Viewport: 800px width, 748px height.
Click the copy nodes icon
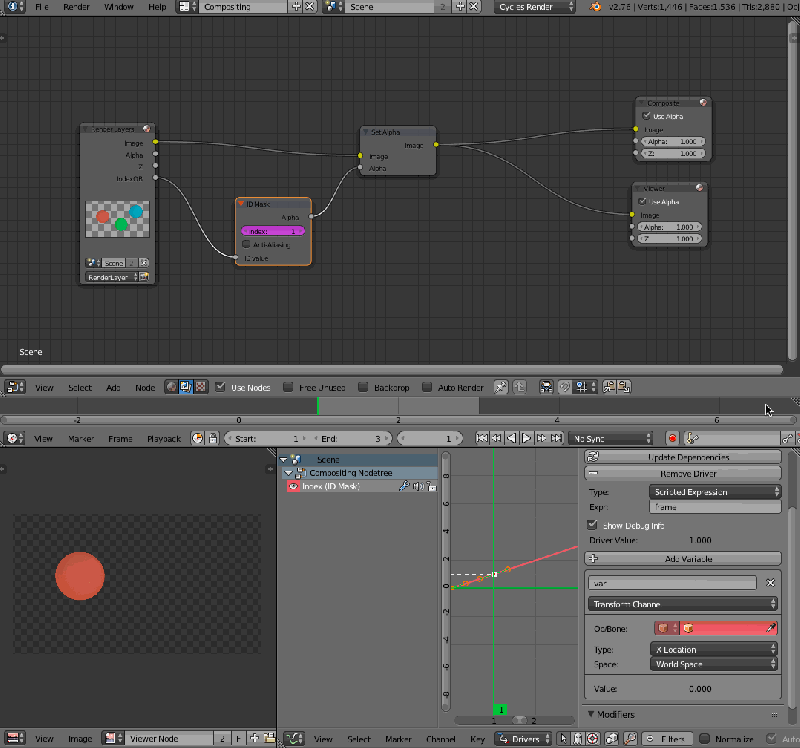[x=609, y=387]
